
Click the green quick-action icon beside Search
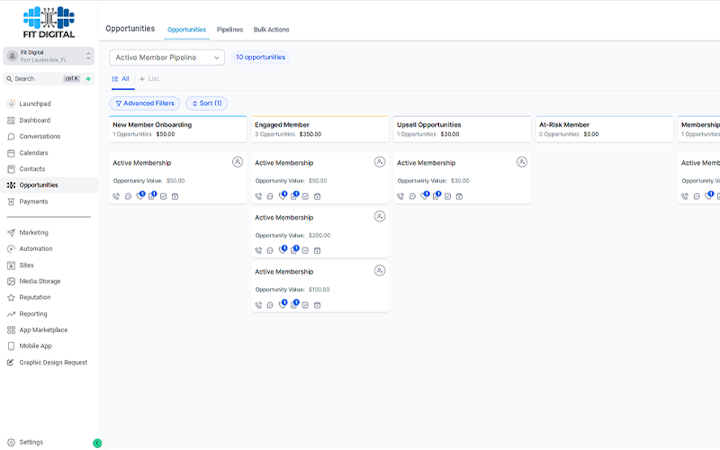point(88,78)
